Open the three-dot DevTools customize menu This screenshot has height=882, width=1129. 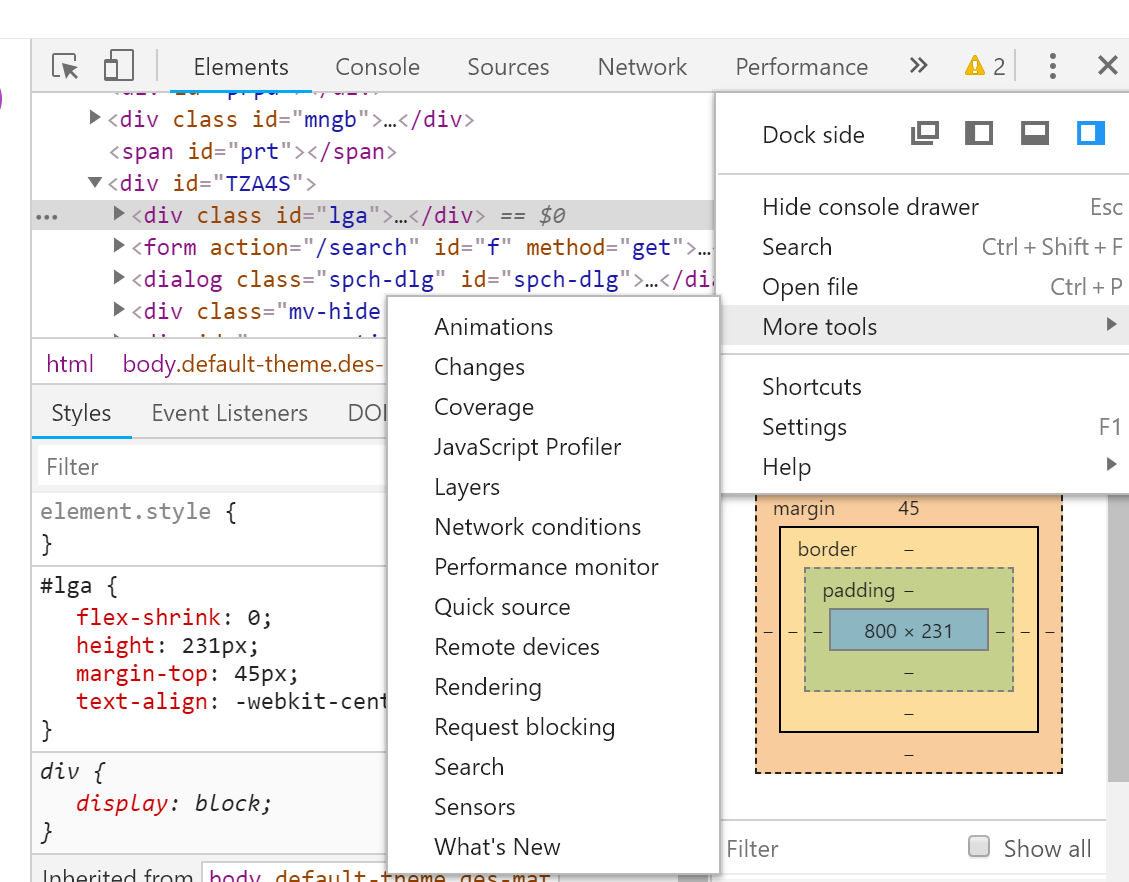[x=1052, y=67]
